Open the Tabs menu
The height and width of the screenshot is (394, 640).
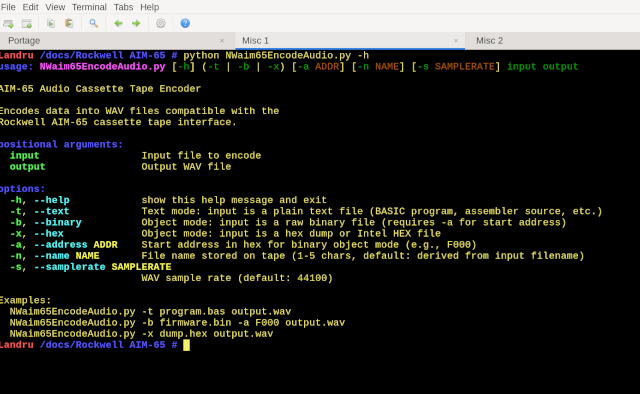click(123, 7)
